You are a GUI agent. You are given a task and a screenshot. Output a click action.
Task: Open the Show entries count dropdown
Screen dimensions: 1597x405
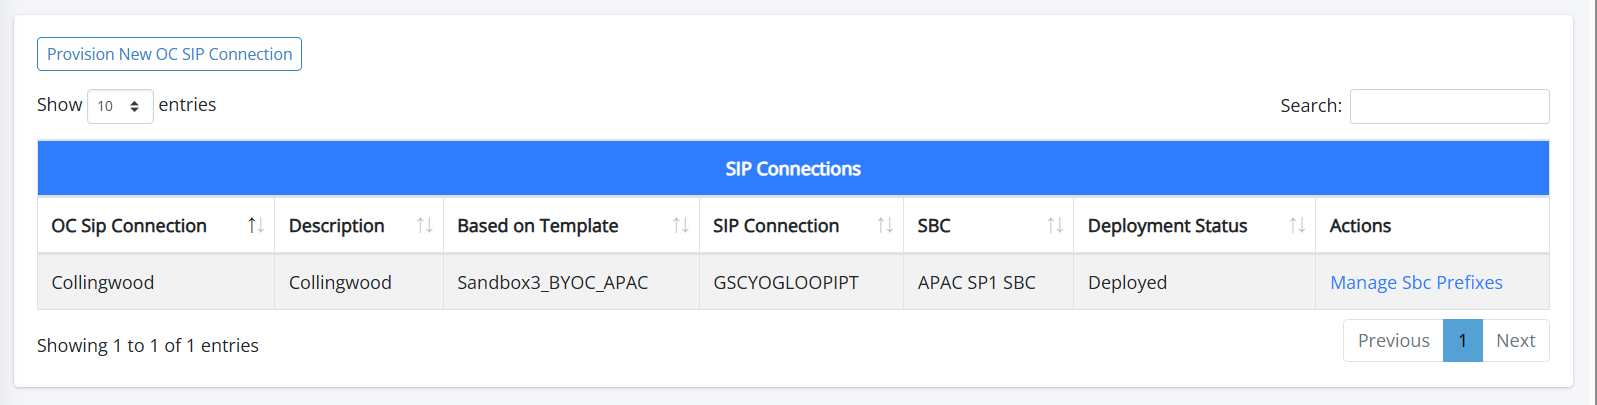pos(120,106)
